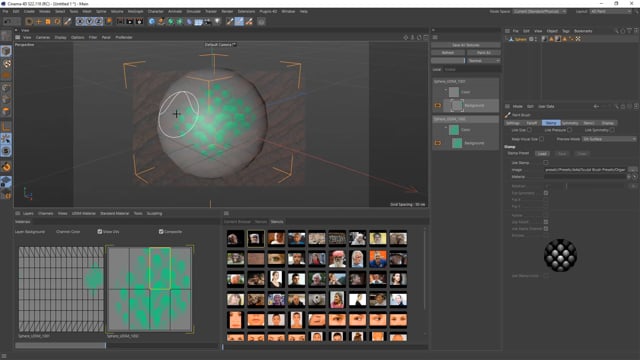Screen dimensions: 640x360
Task: Select the first face stencil thumbnail
Action: pyautogui.click(x=236, y=238)
